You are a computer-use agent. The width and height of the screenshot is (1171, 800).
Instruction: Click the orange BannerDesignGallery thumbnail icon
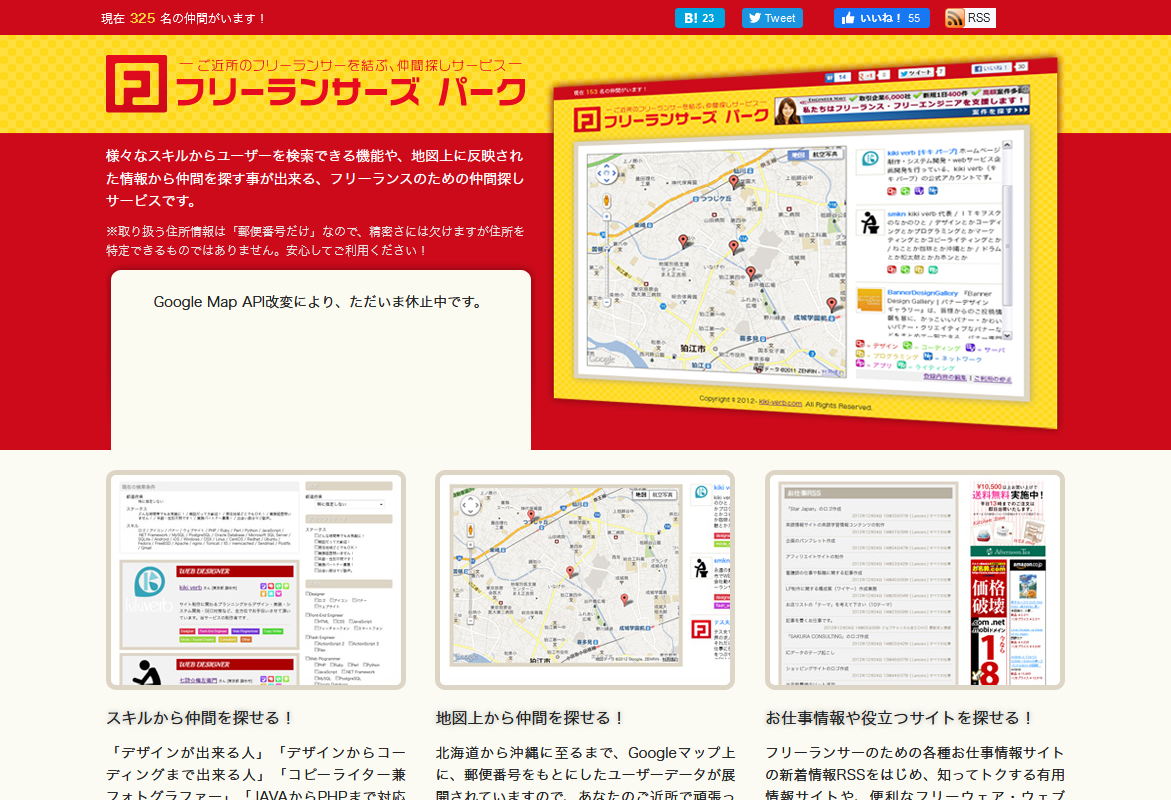coord(869,302)
